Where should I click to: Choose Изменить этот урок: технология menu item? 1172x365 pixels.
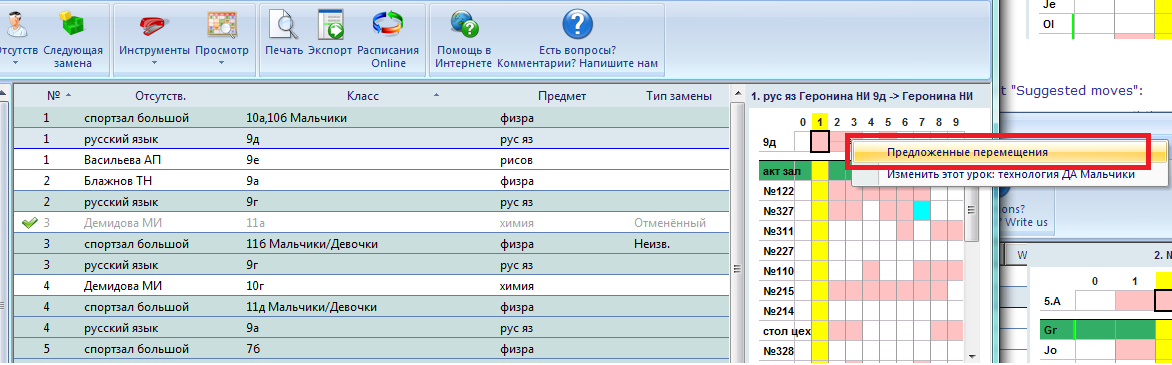1010,174
